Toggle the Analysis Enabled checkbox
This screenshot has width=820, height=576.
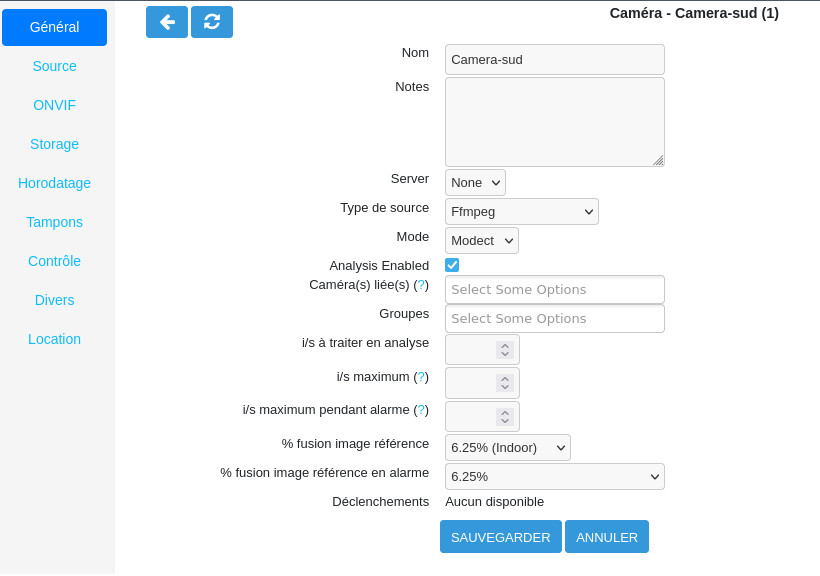point(452,265)
